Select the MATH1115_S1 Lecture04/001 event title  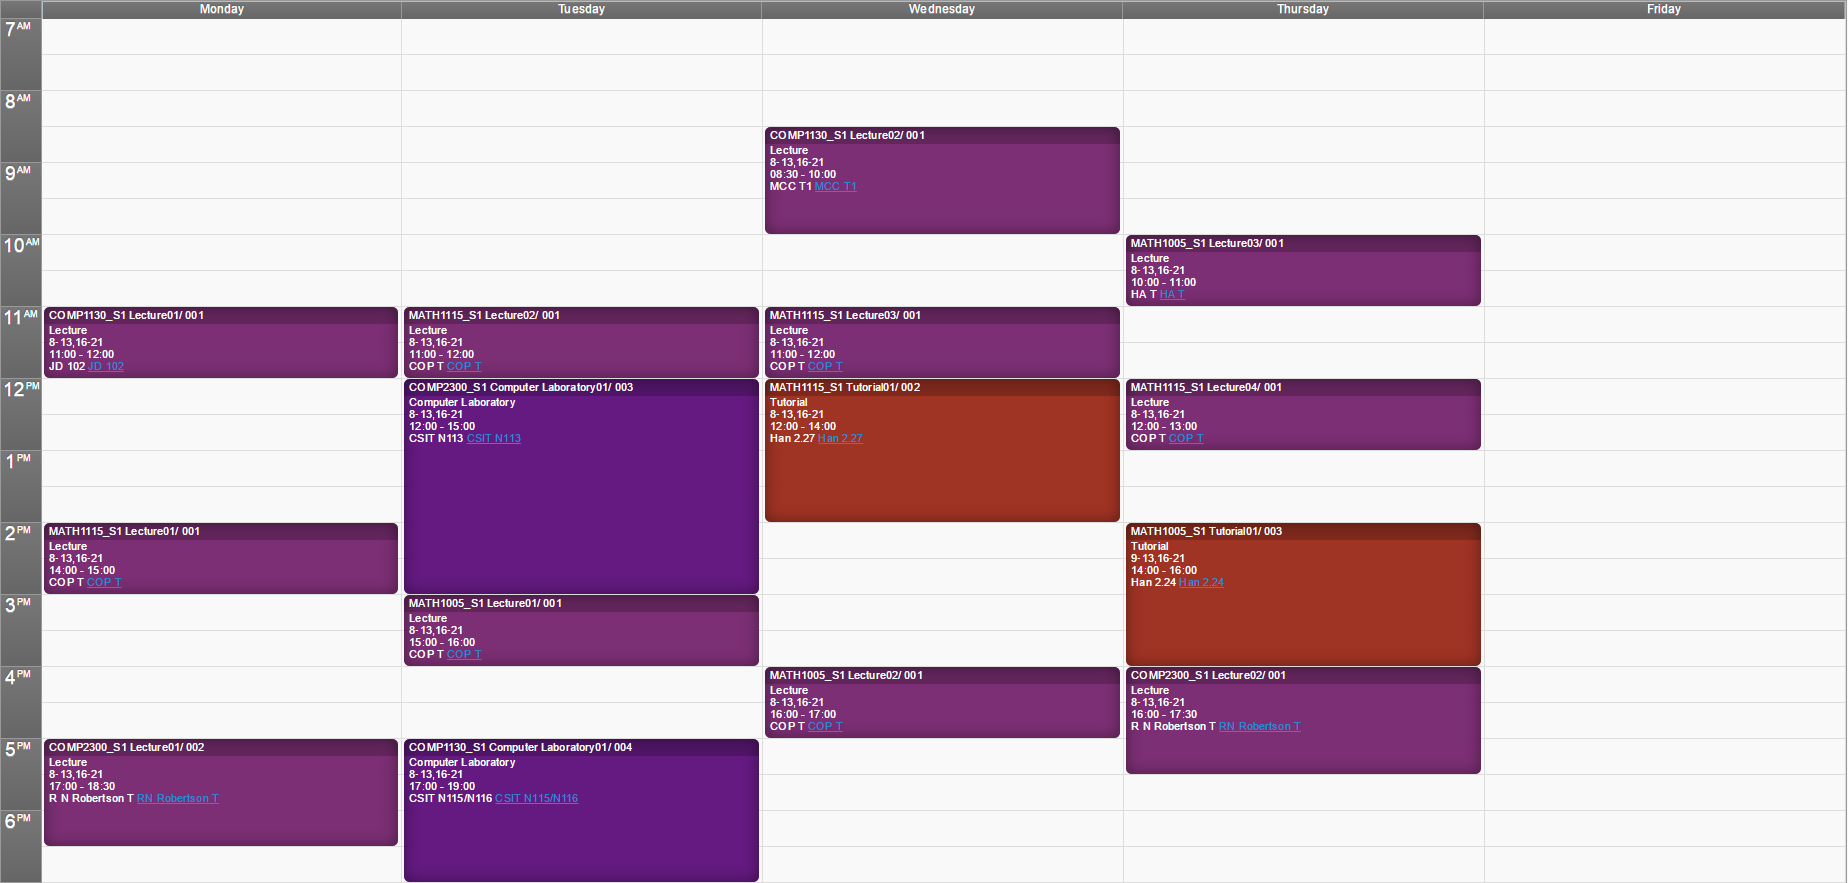(x=1206, y=388)
